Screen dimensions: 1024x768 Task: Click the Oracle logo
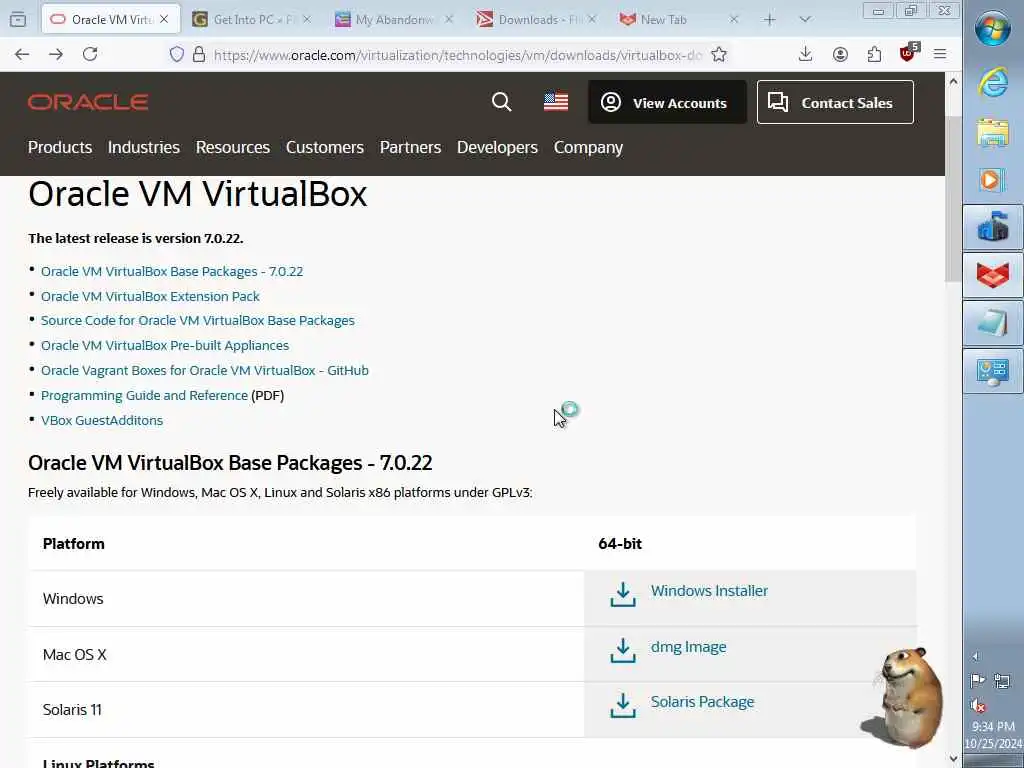(x=88, y=102)
